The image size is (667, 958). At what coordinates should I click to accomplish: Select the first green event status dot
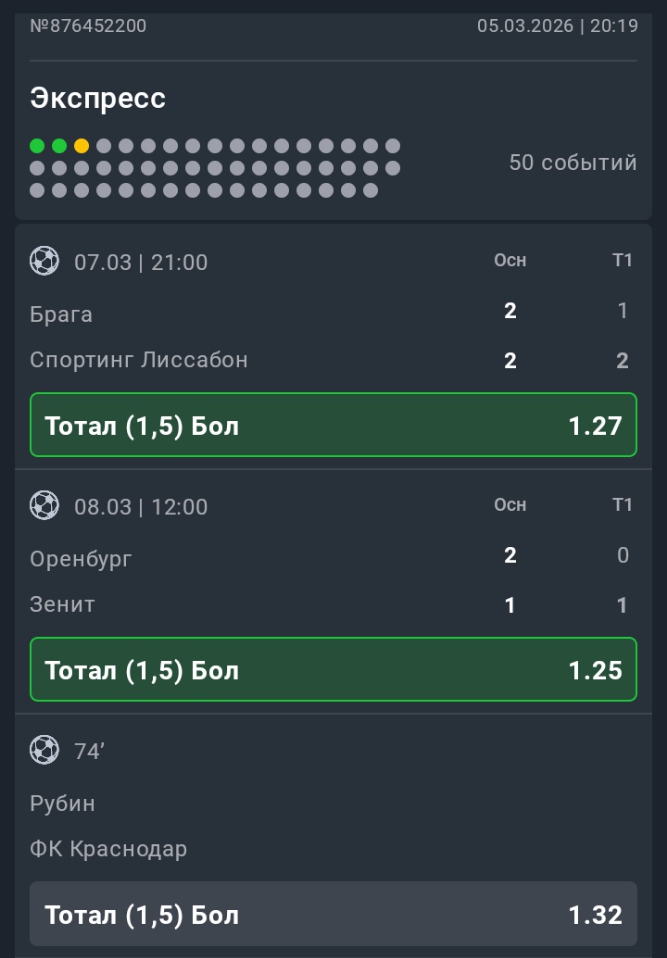37,146
